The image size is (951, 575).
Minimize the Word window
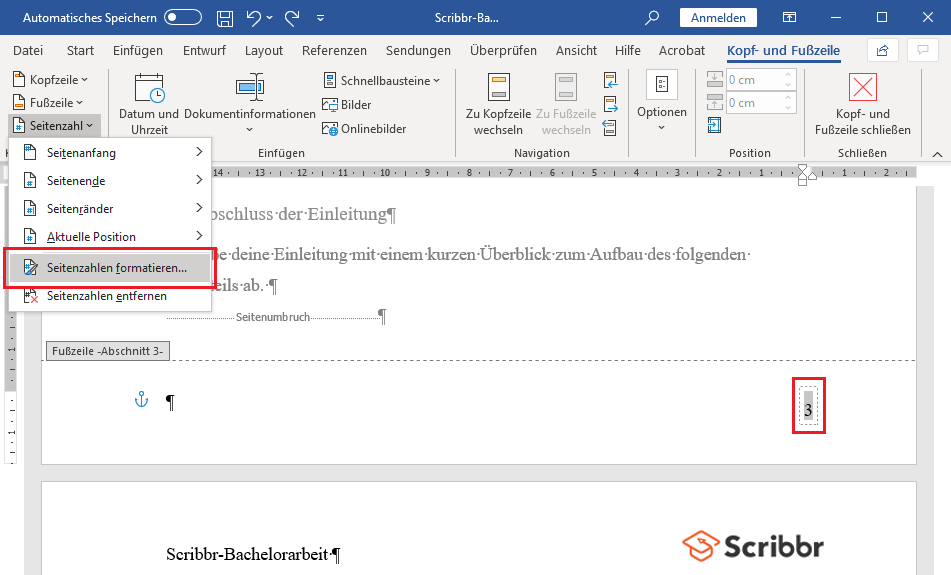(836, 18)
